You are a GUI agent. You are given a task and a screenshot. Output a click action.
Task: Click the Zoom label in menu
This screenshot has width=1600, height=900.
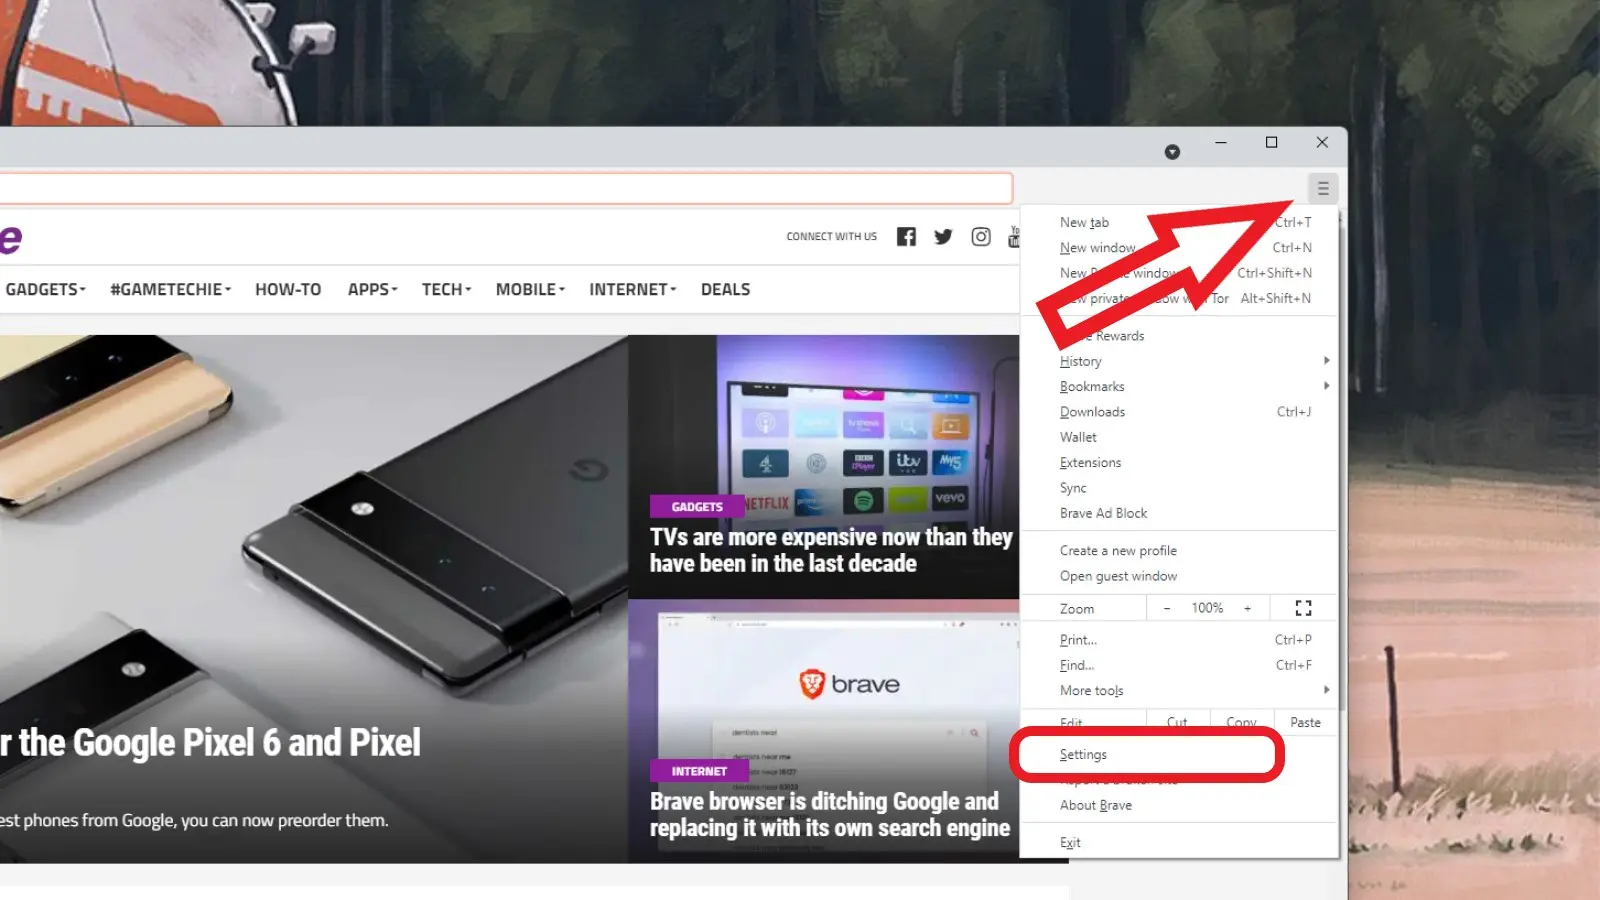(x=1077, y=609)
